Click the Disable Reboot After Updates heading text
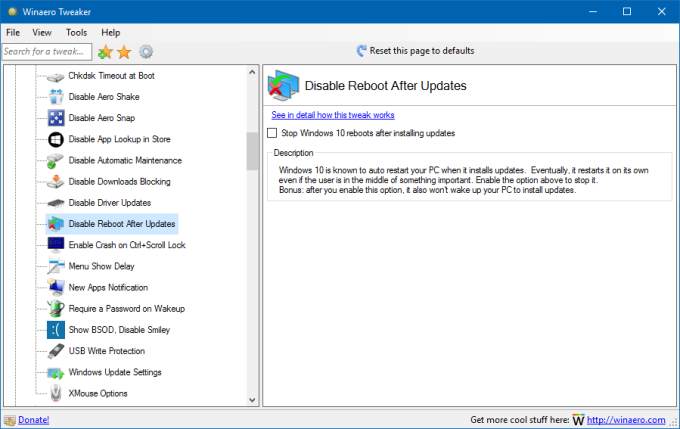Viewport: 680px width, 429px height. (386, 86)
